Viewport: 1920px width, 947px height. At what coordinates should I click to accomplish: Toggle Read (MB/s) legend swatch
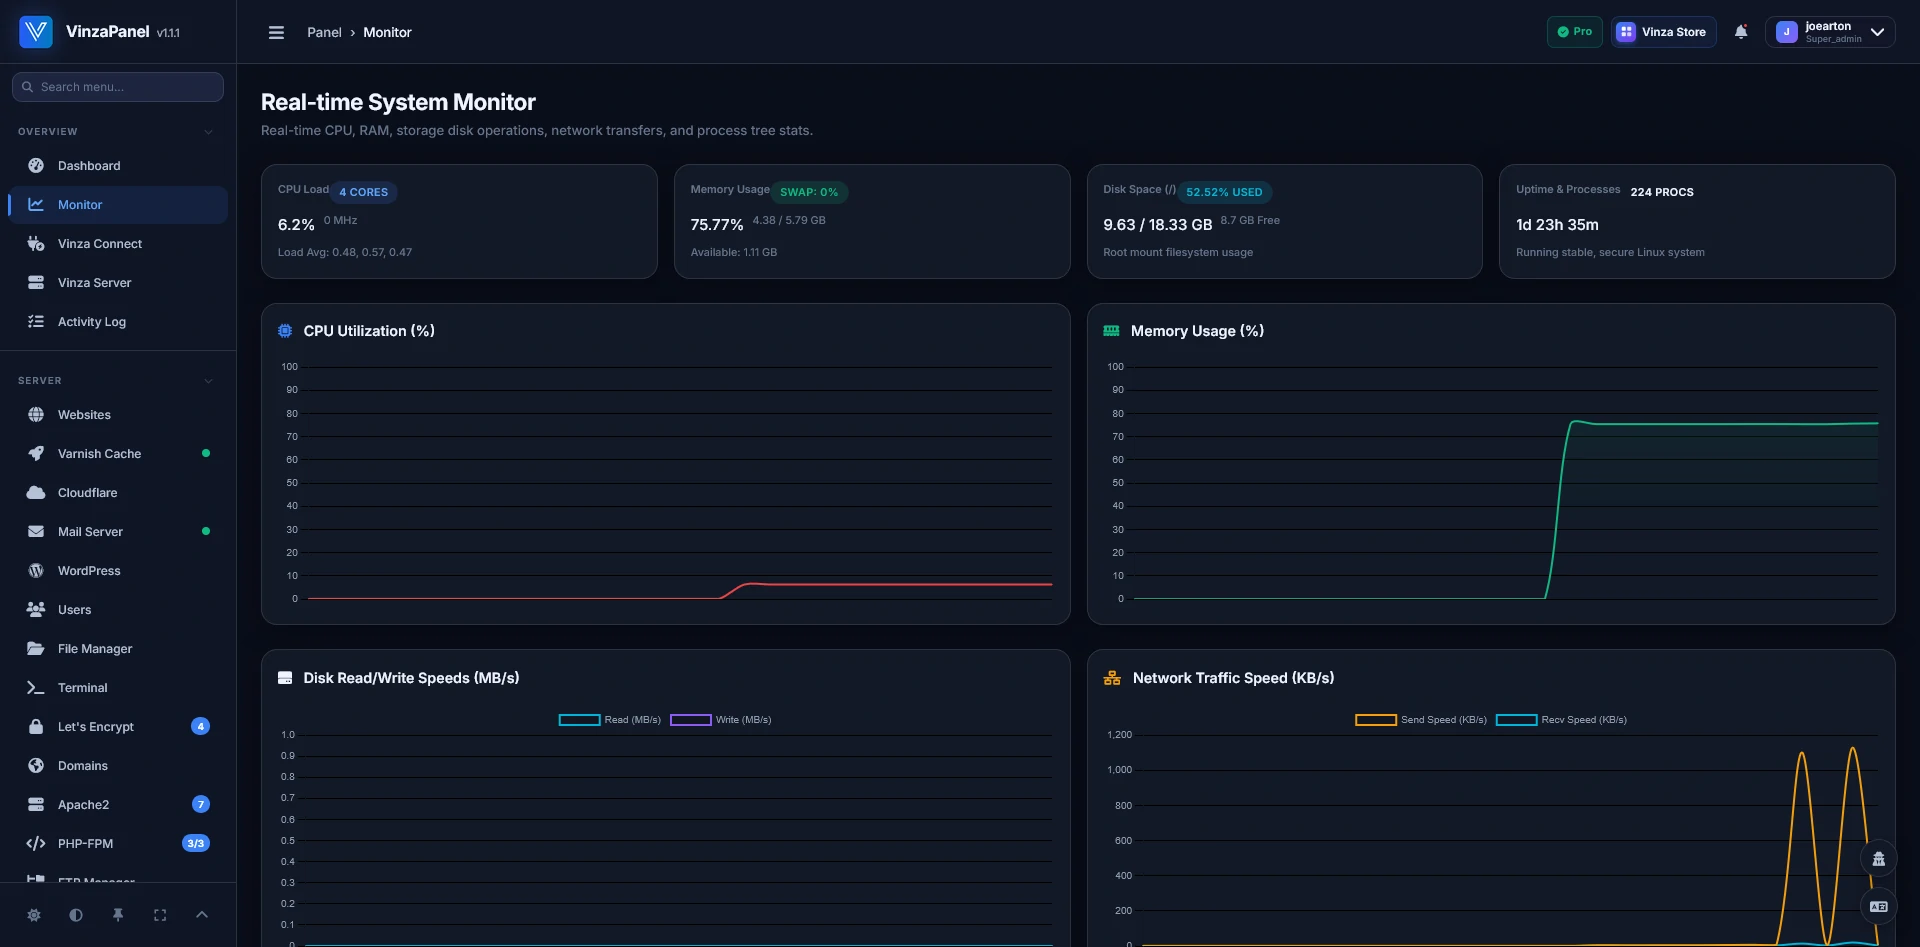coord(579,720)
